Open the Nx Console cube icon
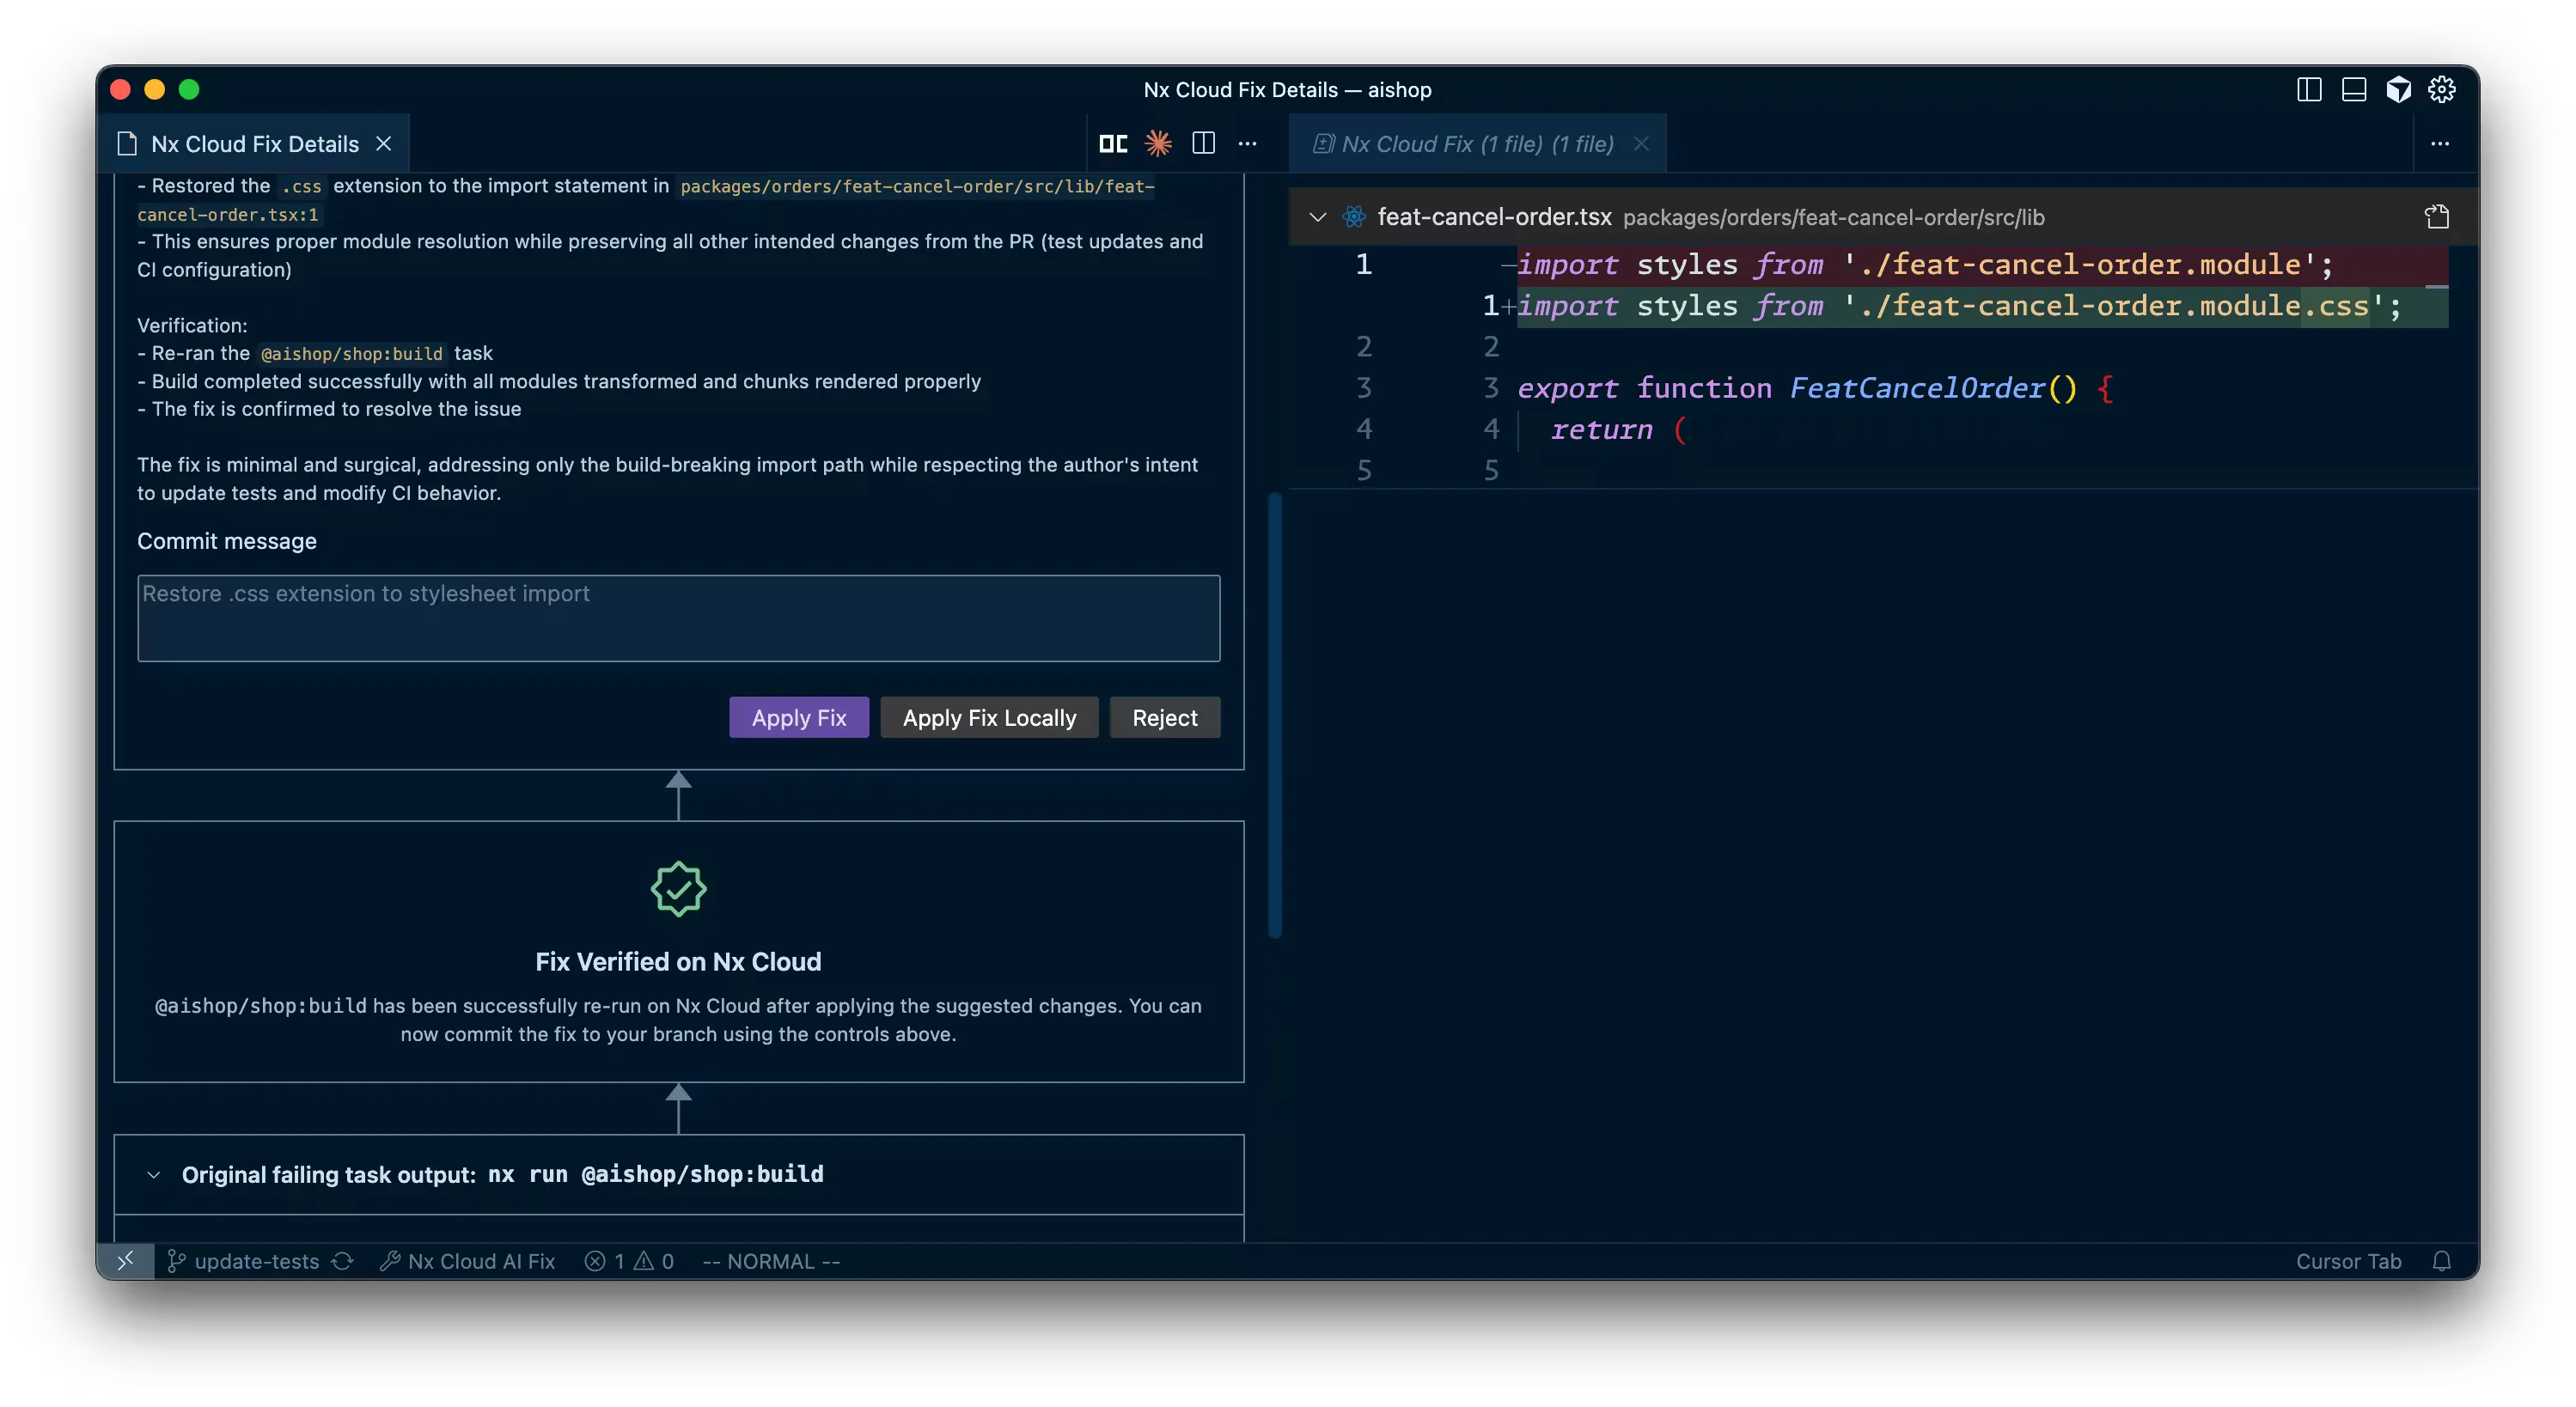The width and height of the screenshot is (2576, 1407). coord(2398,89)
